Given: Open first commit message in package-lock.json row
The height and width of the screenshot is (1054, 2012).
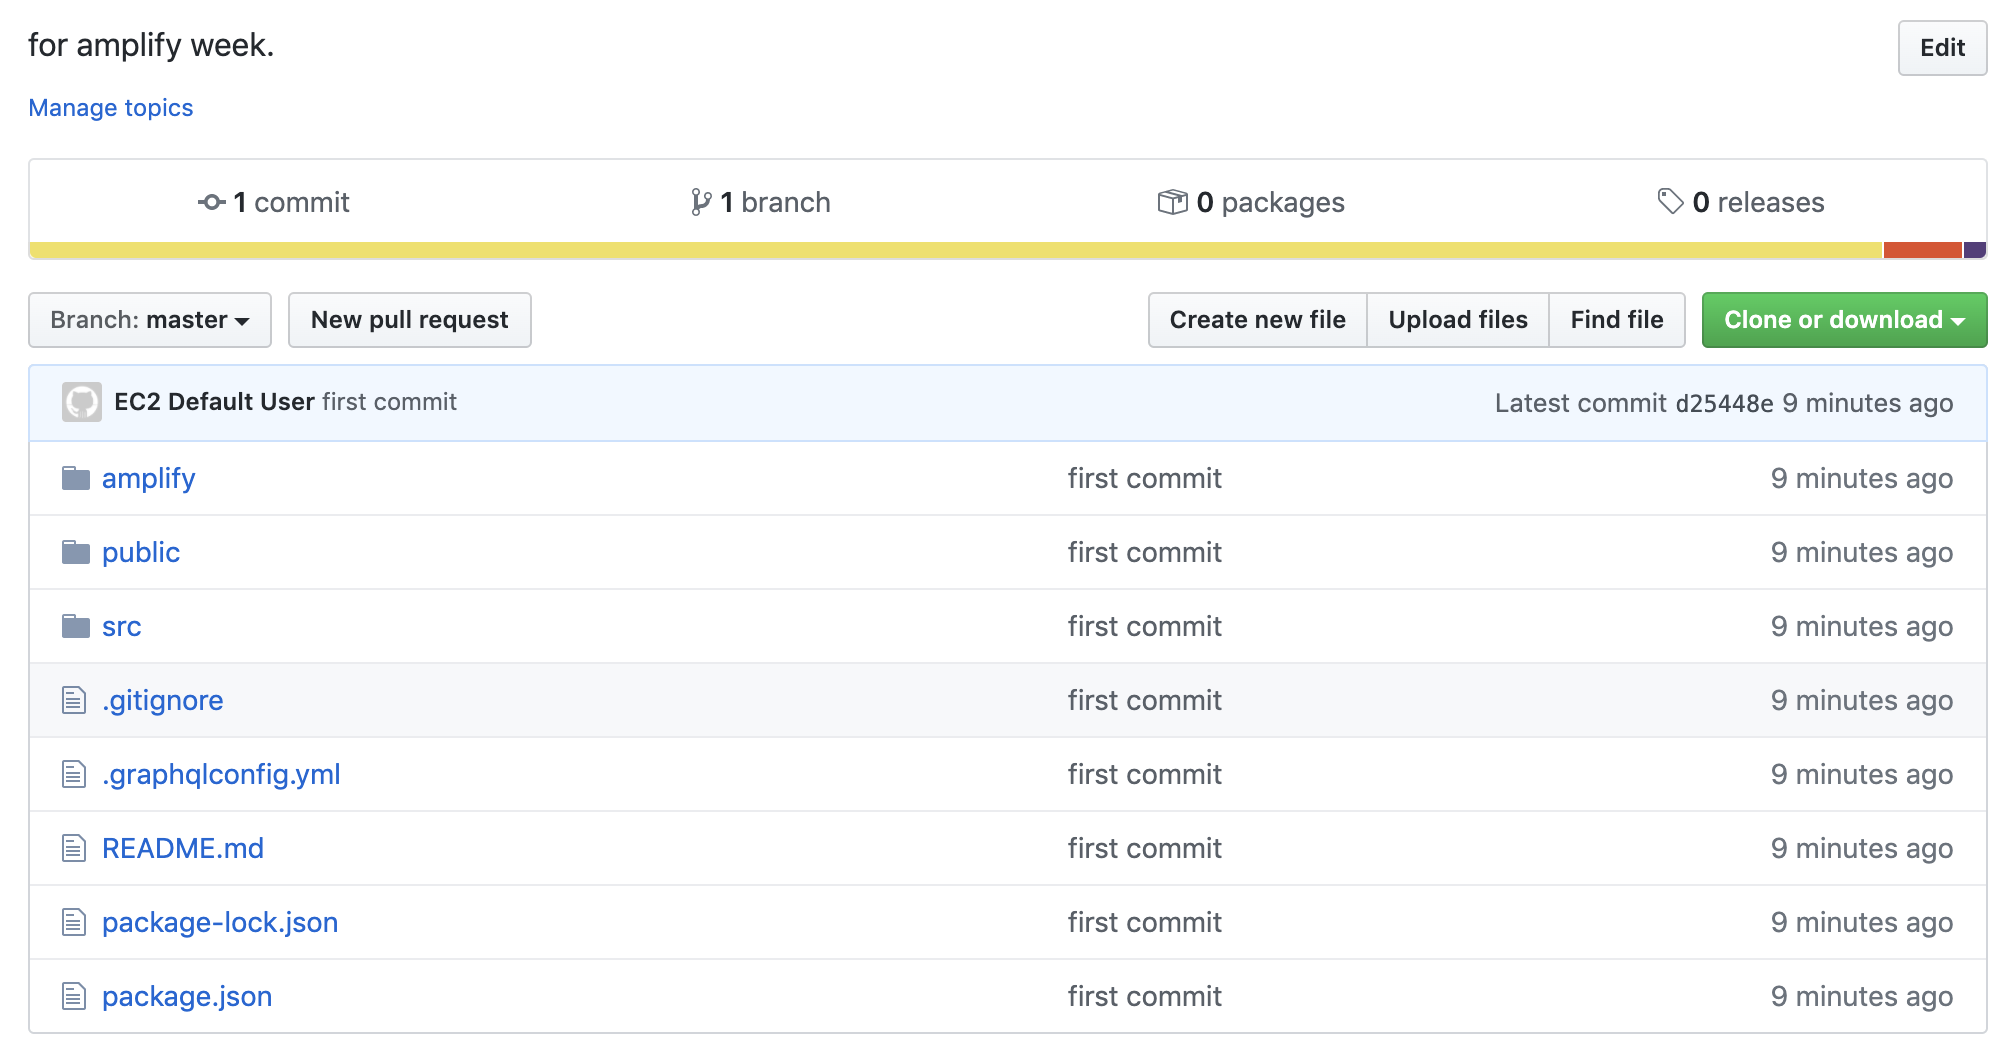Looking at the screenshot, I should tap(1144, 922).
